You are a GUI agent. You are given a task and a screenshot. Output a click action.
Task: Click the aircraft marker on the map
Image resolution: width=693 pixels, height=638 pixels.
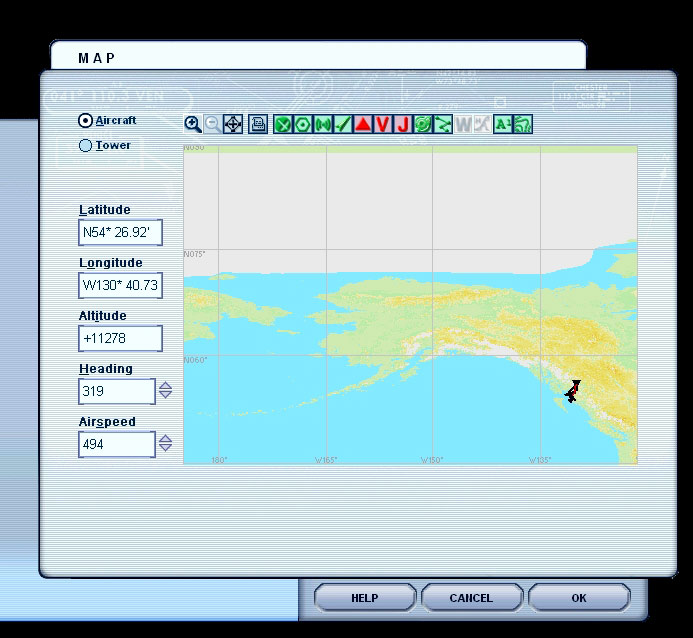click(572, 391)
